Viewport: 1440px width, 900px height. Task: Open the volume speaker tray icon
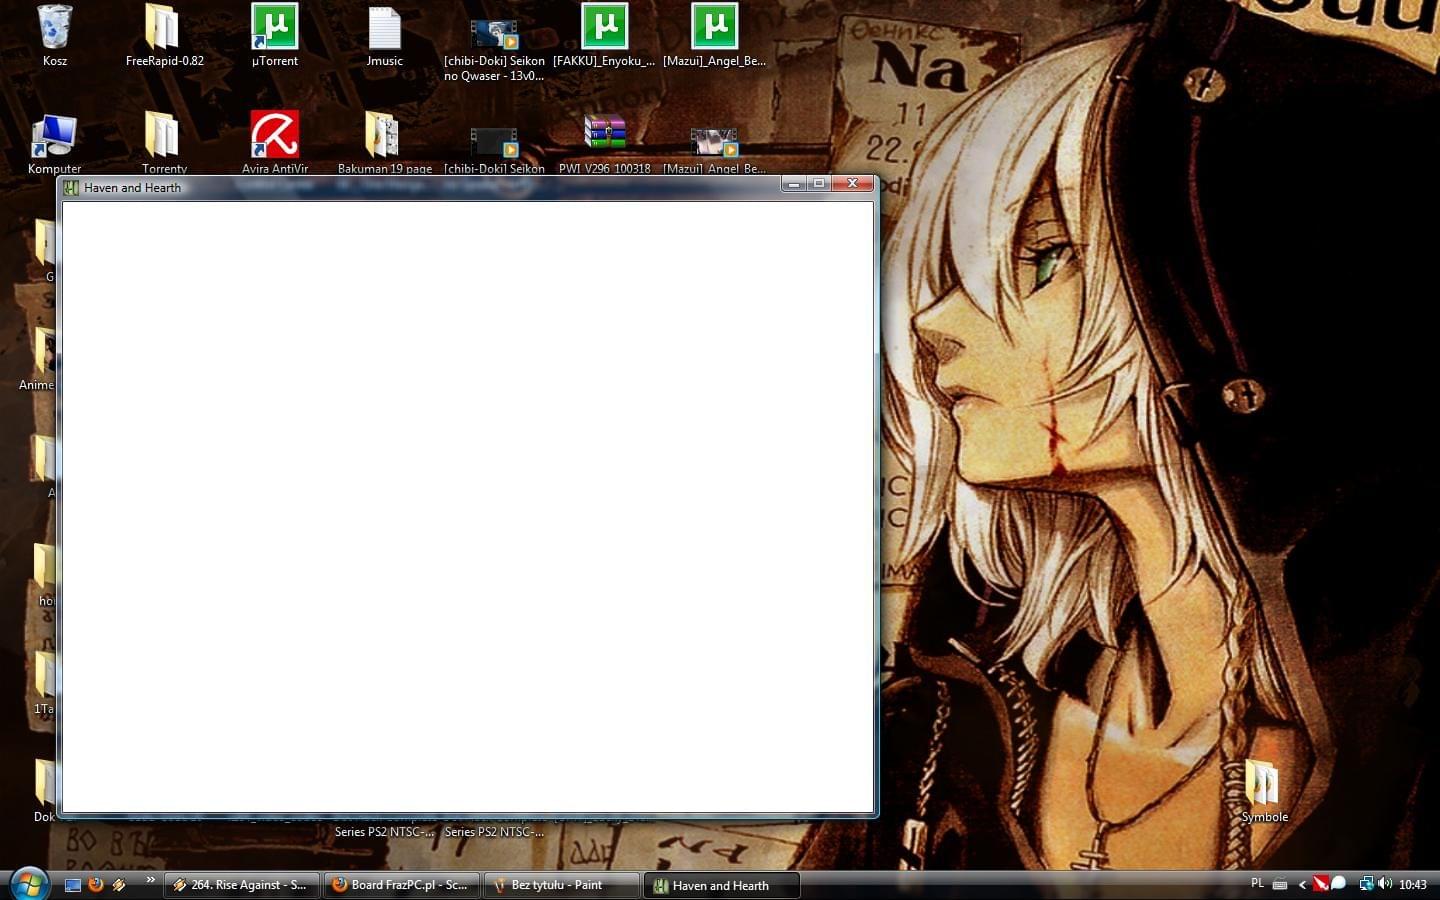1385,884
